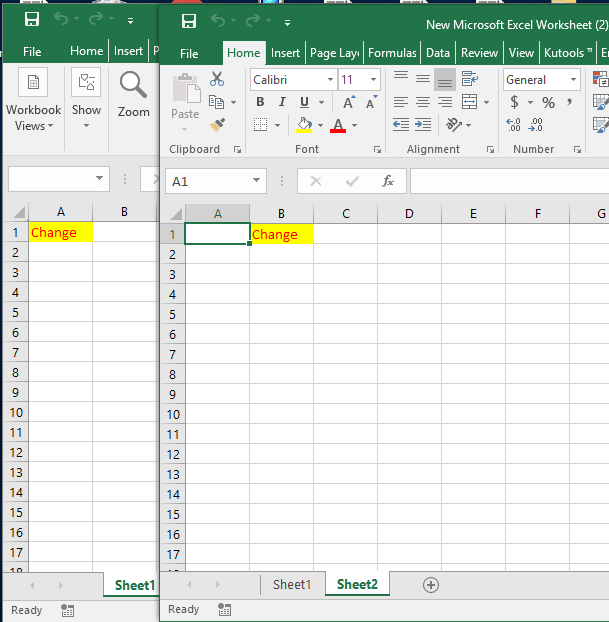Open the Calibri font name dropdown
The height and width of the screenshot is (622, 609).
pyautogui.click(x=329, y=80)
